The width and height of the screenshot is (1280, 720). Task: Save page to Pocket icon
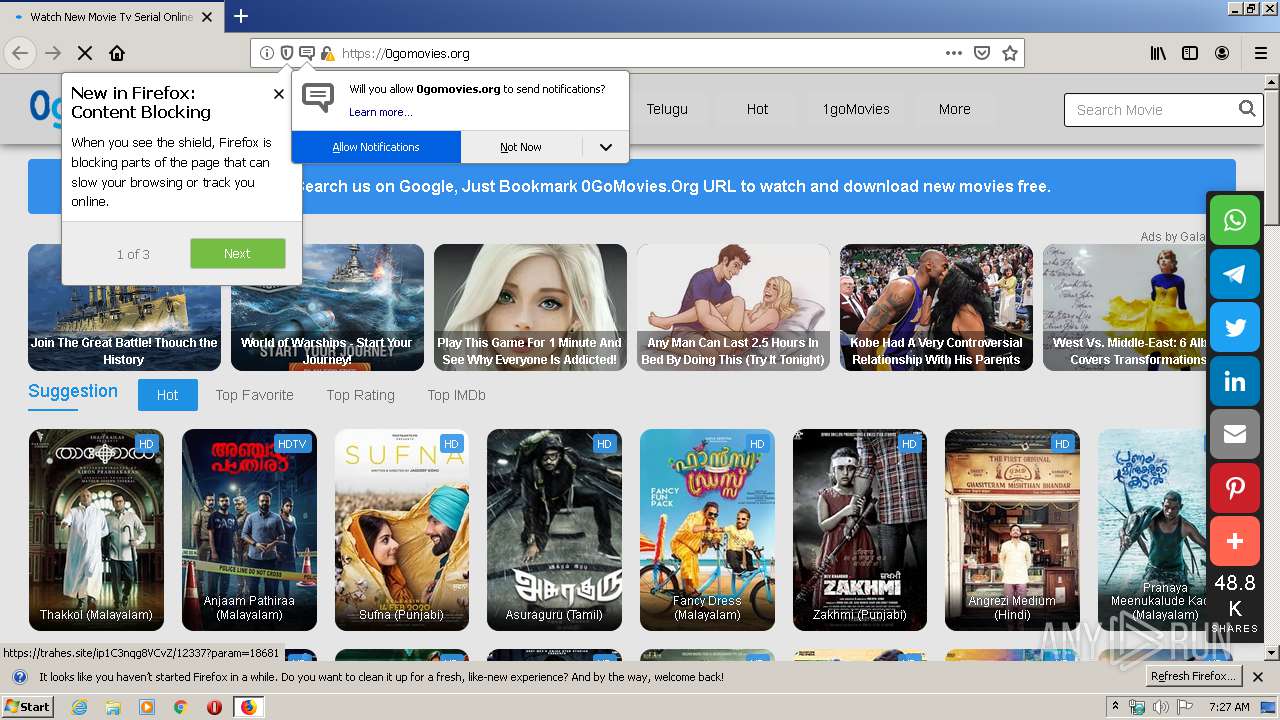coord(982,53)
